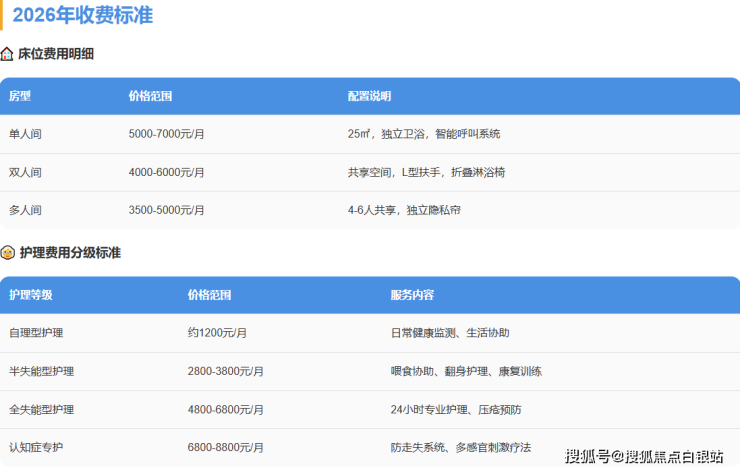Select the 半失能型护理 row label
This screenshot has width=740, height=472.
(41, 371)
